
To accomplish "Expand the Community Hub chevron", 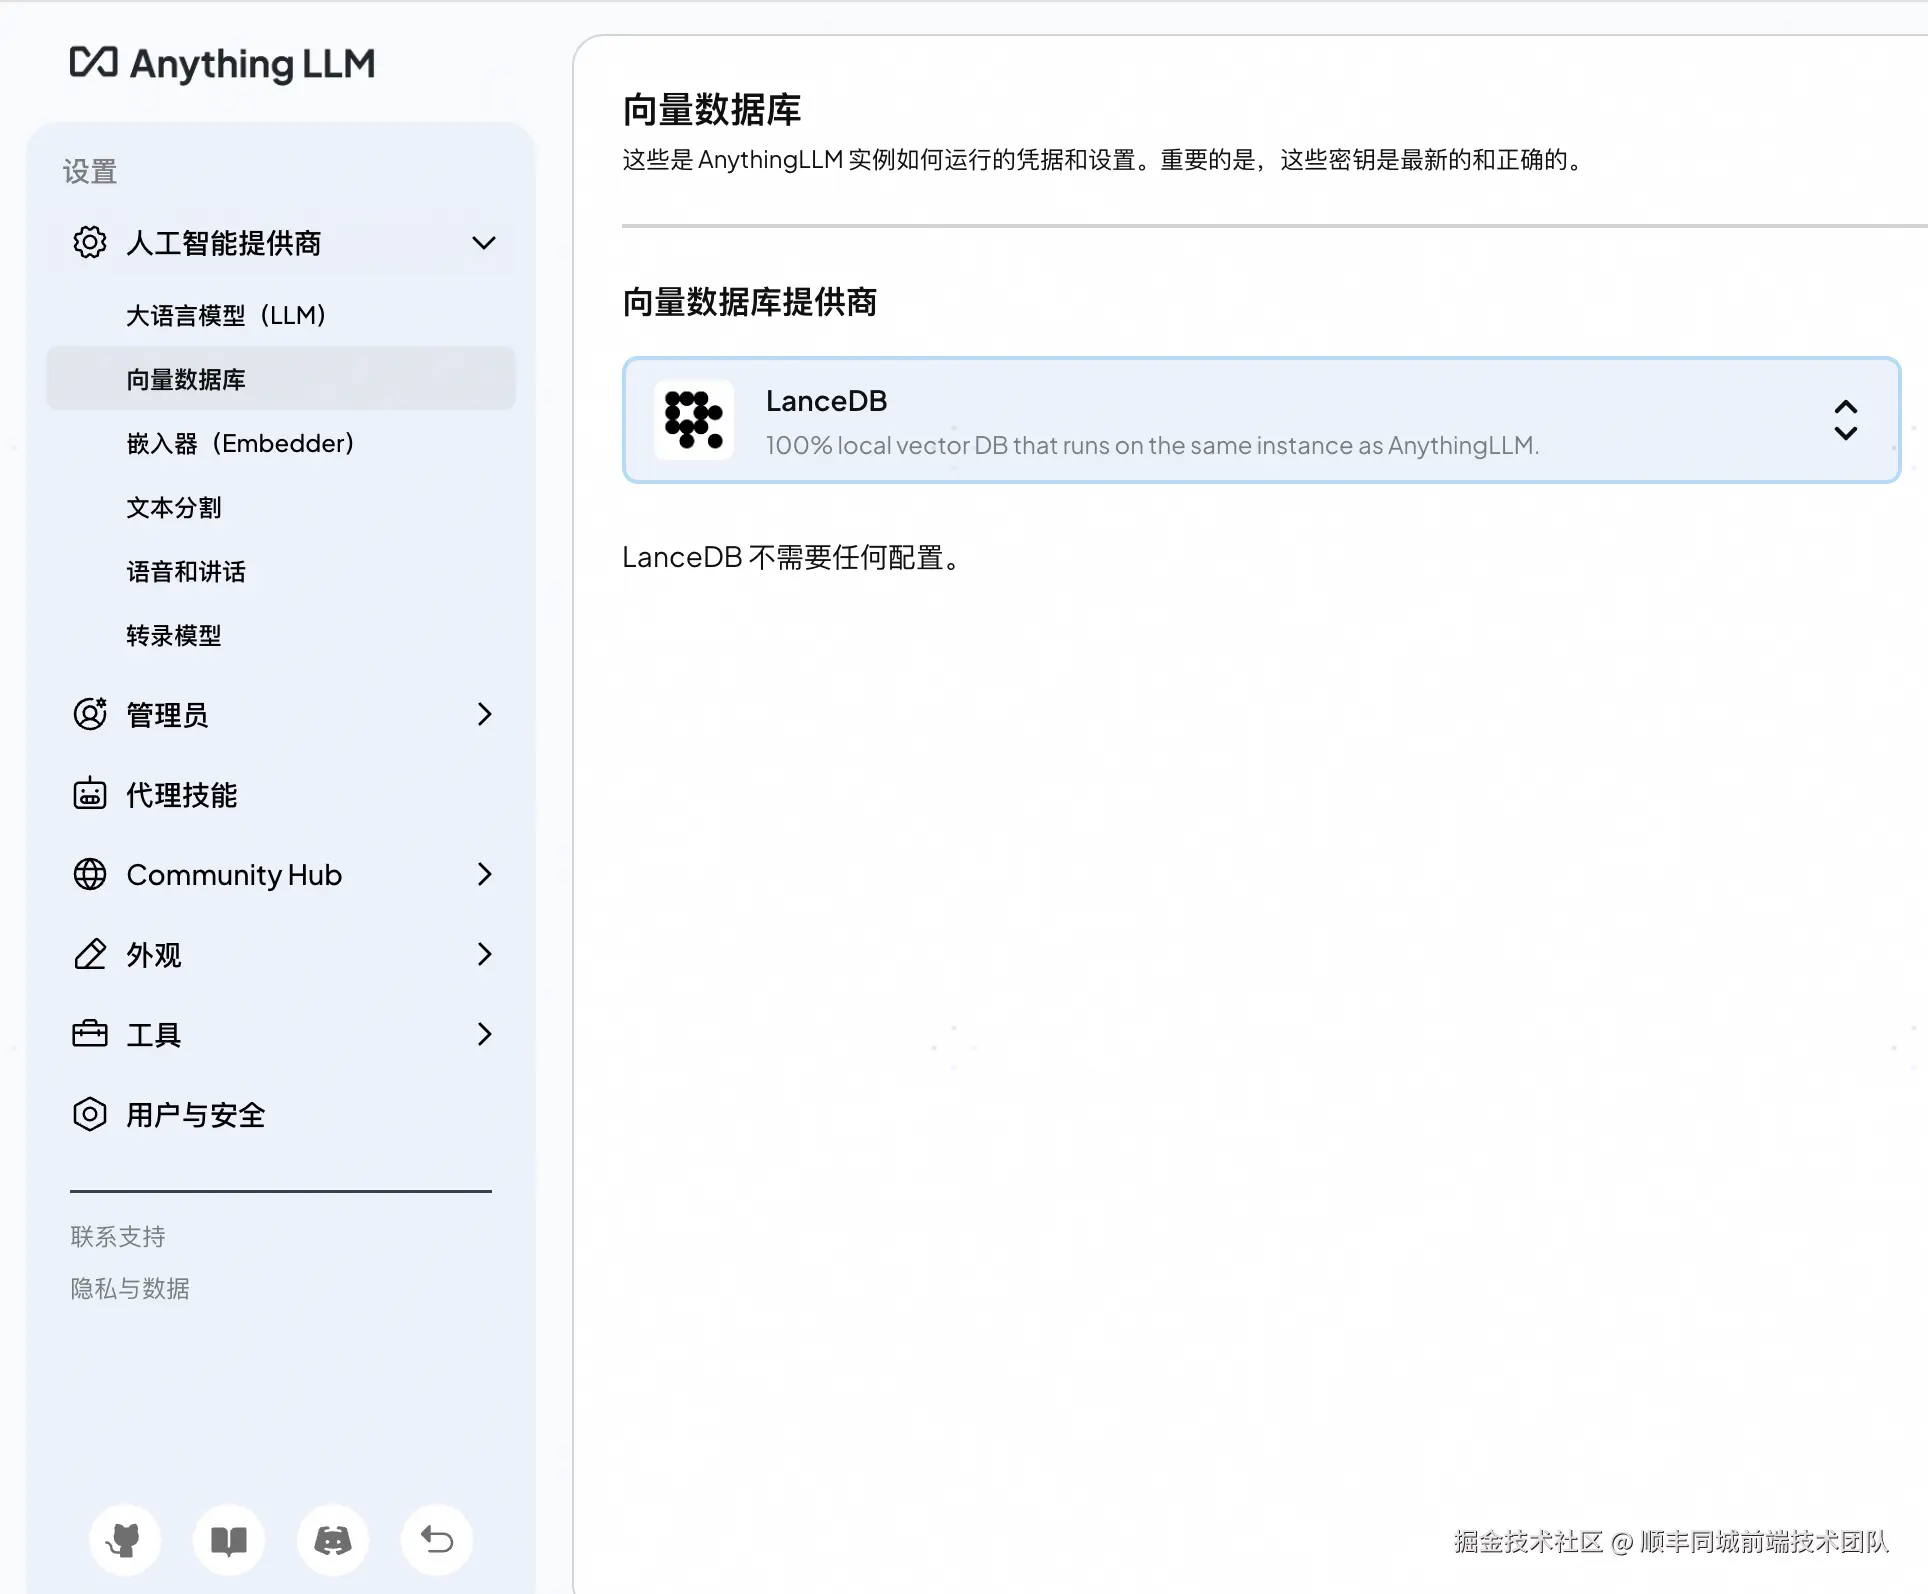I will pos(485,874).
